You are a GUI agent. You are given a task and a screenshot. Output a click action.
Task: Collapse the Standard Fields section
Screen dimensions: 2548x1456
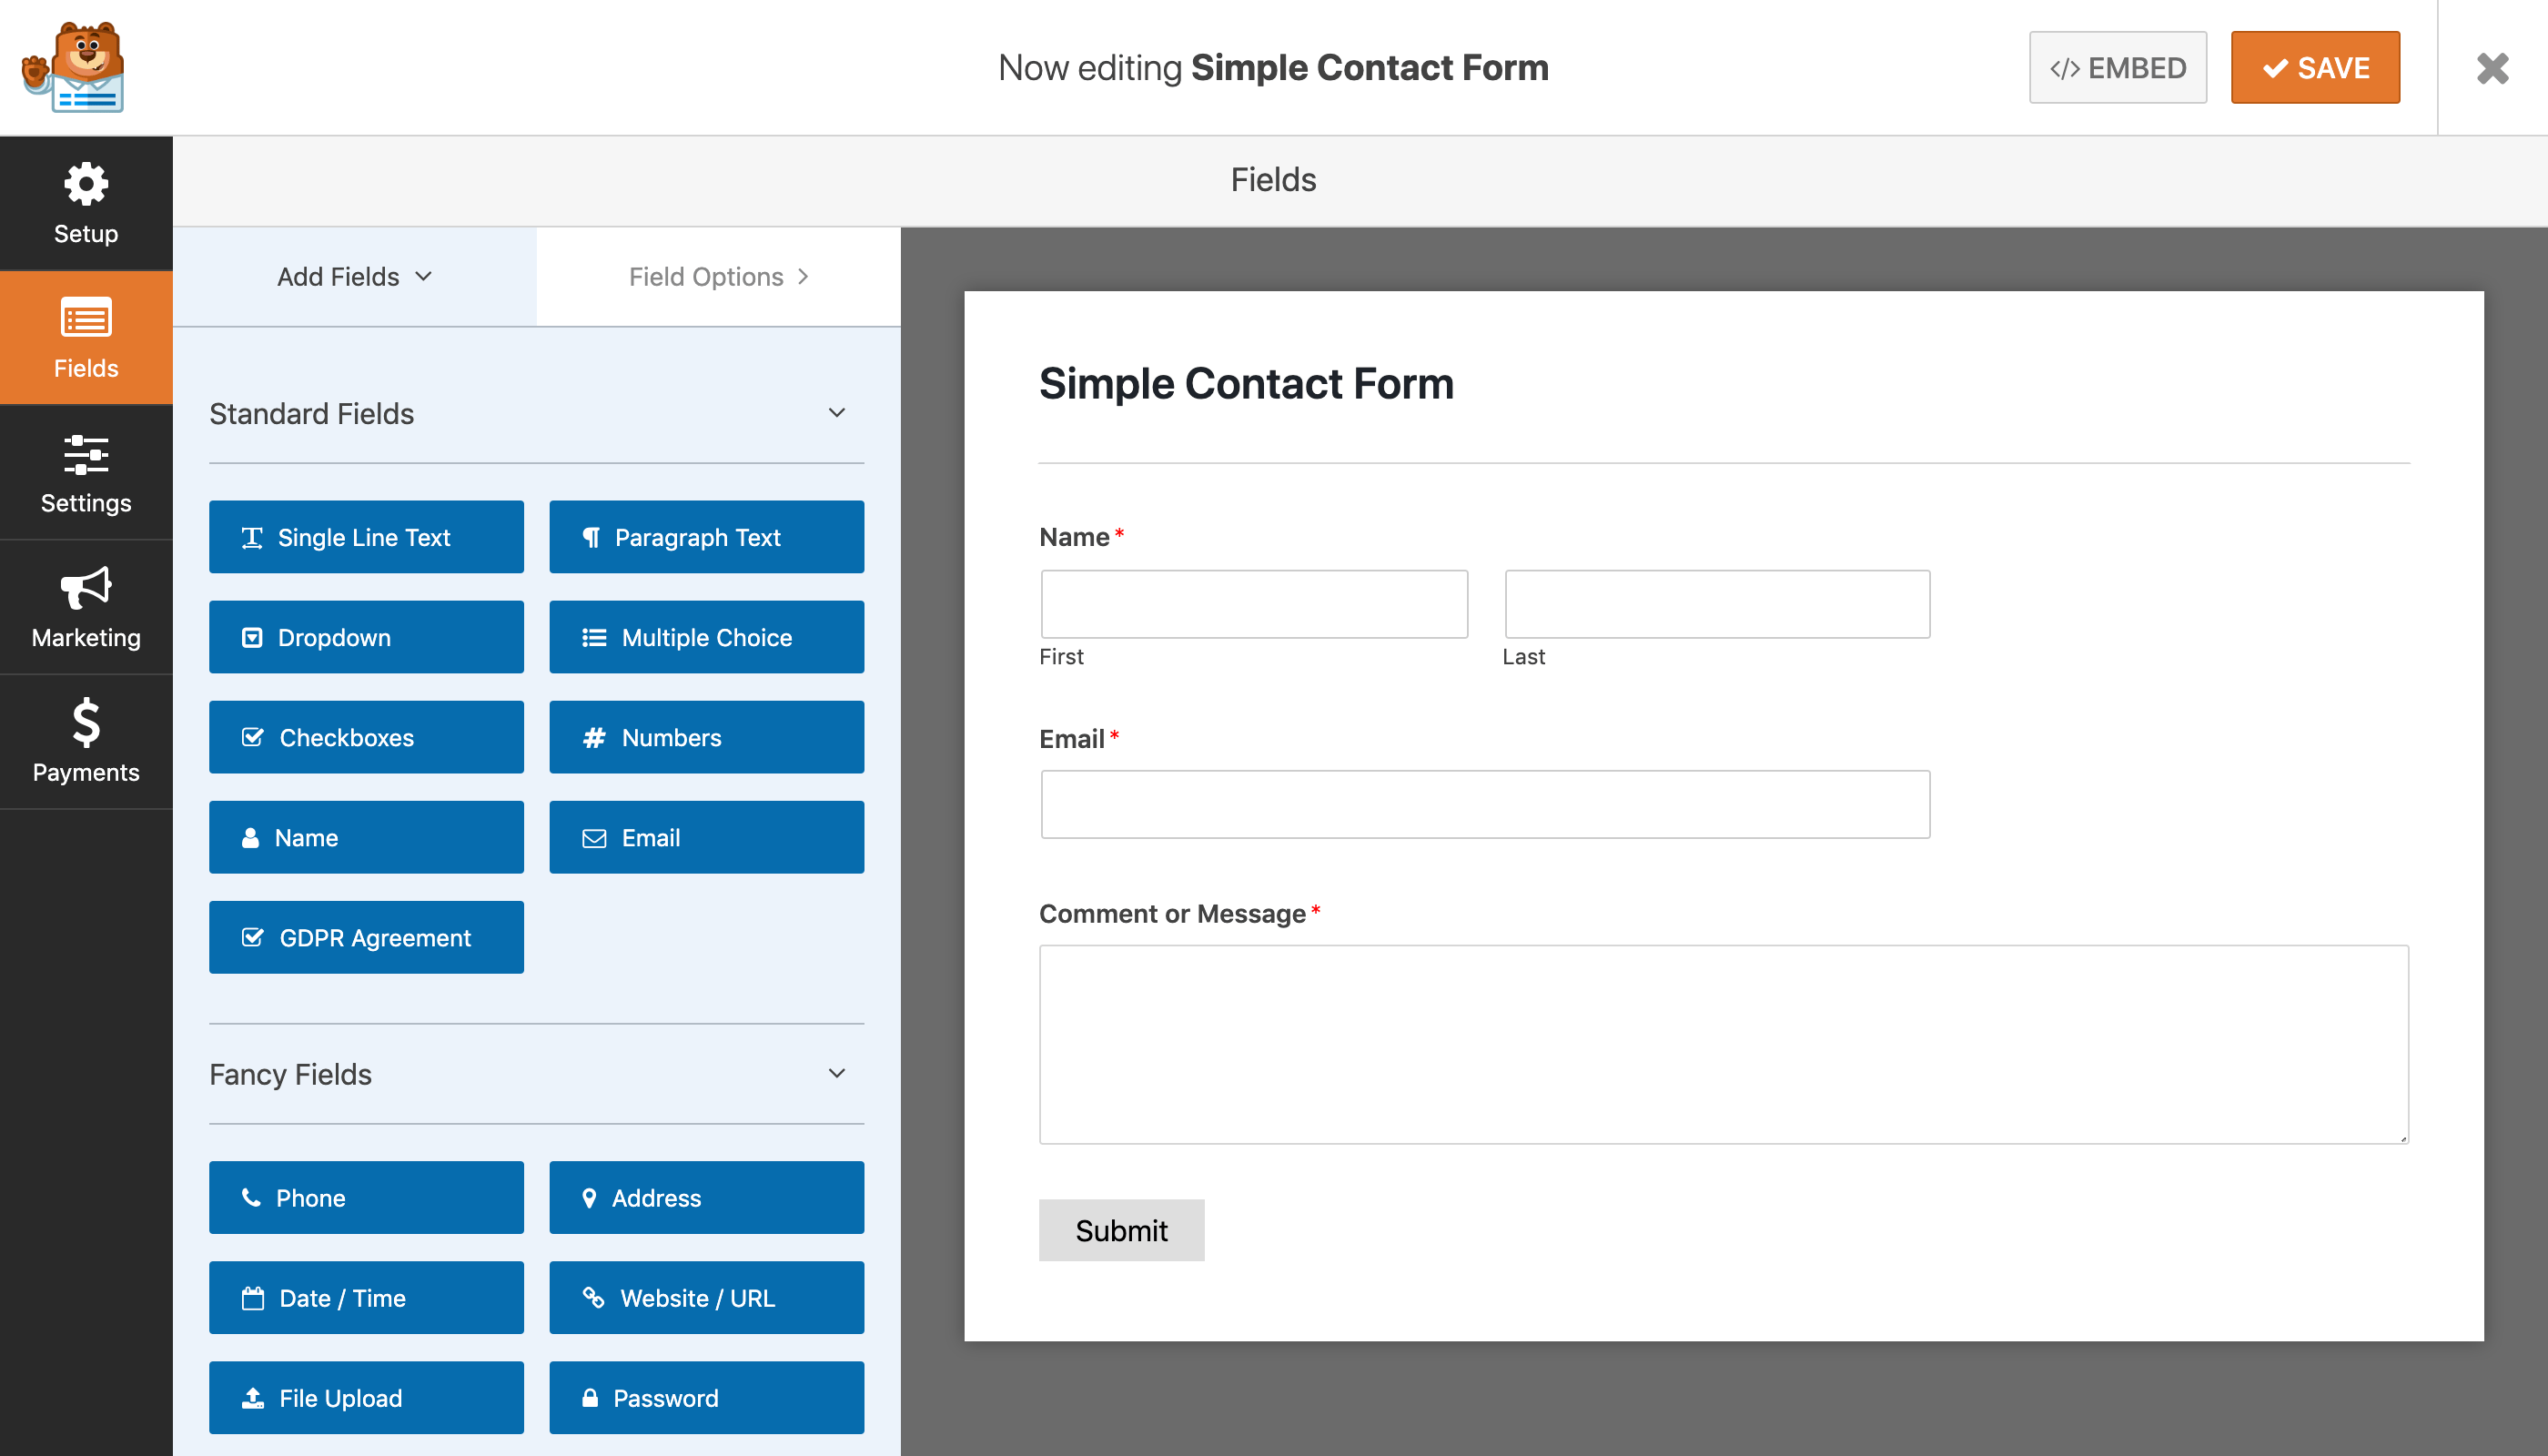click(837, 413)
